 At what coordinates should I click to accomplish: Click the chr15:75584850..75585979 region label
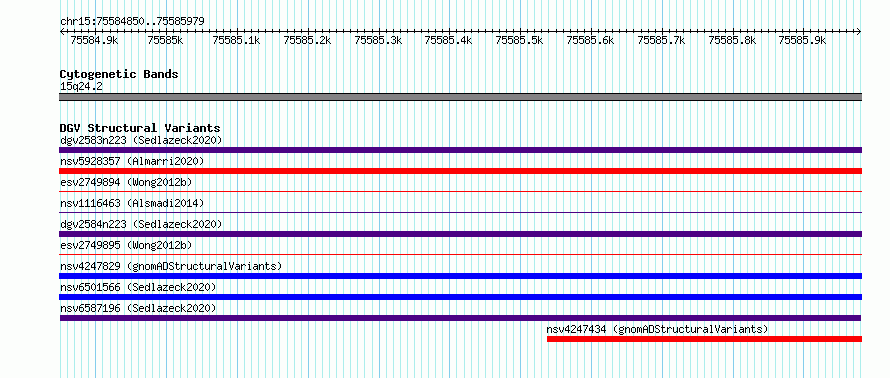pos(132,22)
